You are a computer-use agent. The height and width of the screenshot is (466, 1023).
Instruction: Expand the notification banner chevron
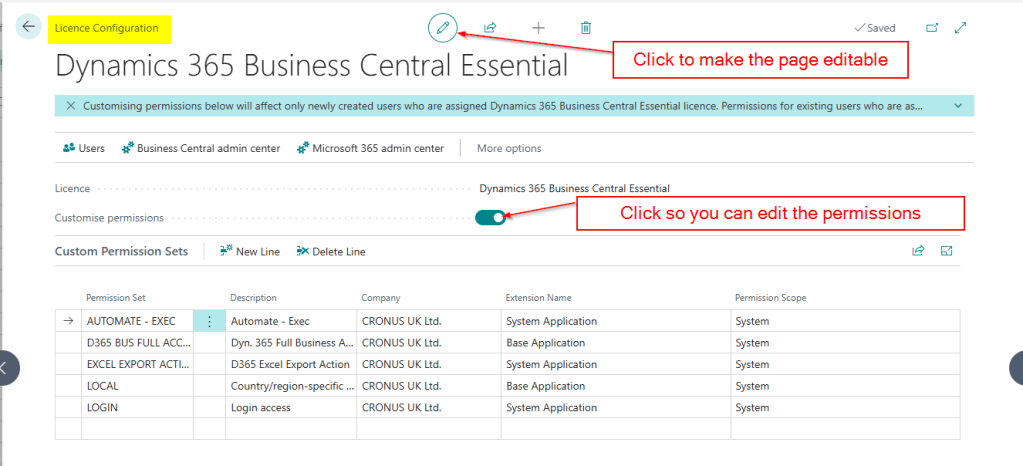tap(959, 106)
